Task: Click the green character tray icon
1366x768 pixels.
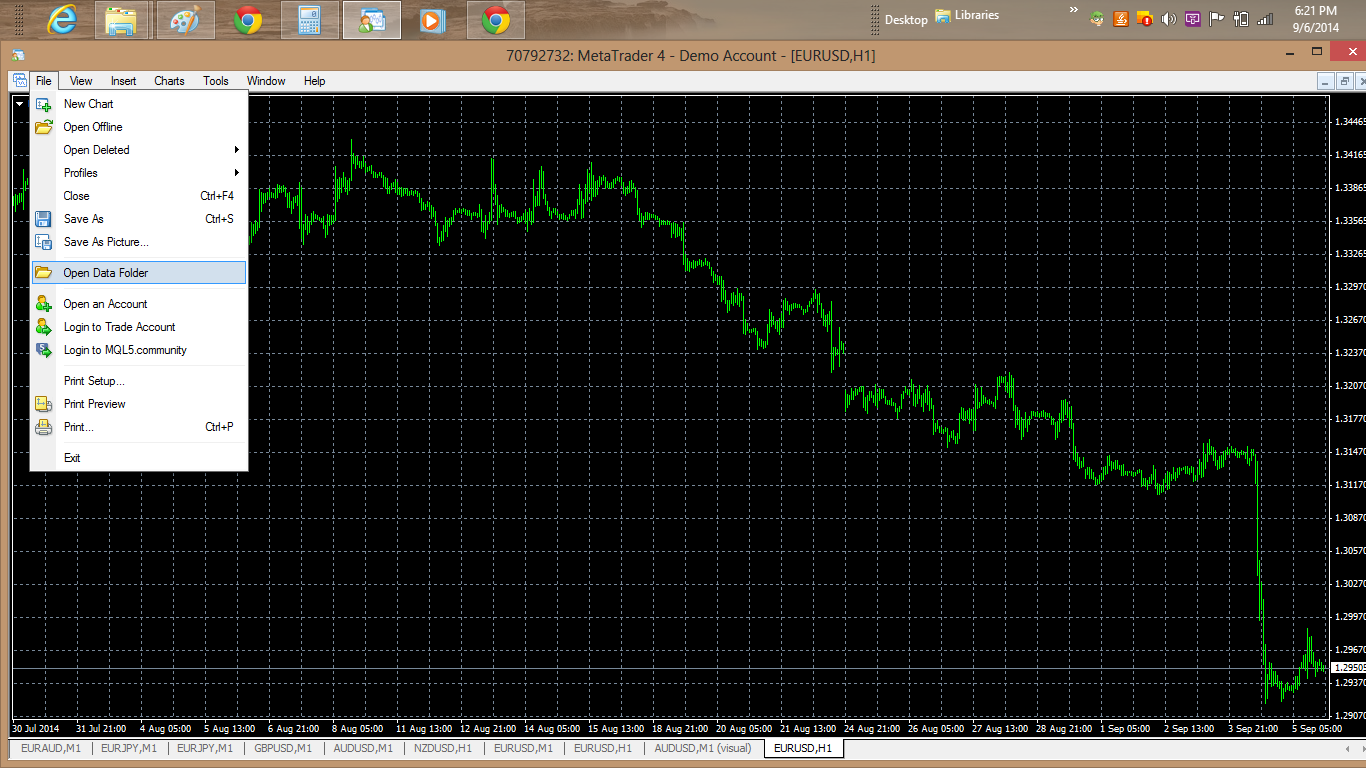Action: click(x=1098, y=19)
